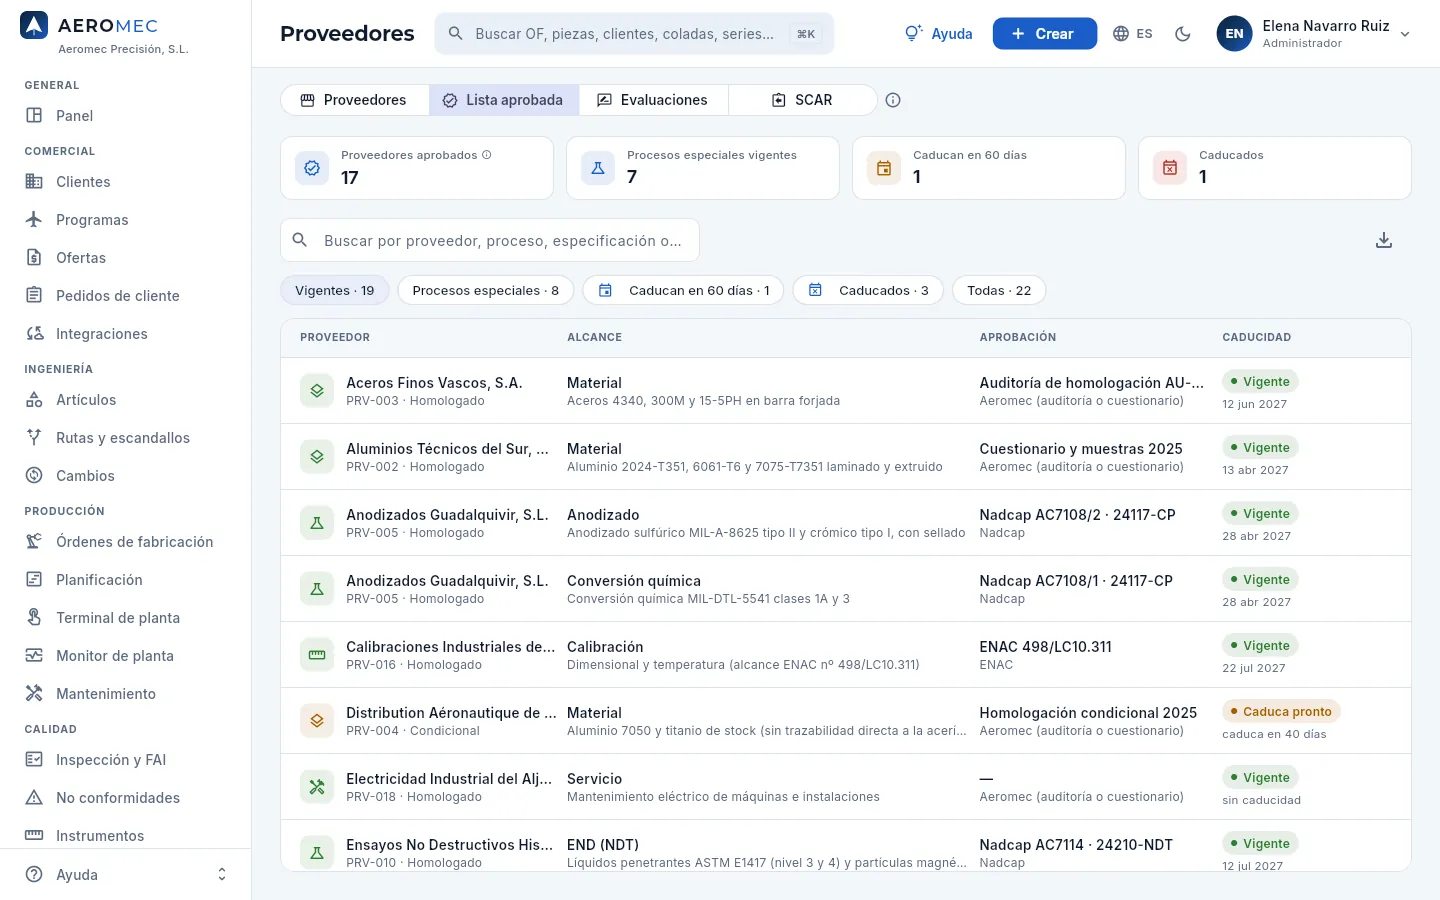Viewport: 1440px width, 900px height.
Task: Select the Procesos especiales · 8 filter
Action: click(485, 291)
